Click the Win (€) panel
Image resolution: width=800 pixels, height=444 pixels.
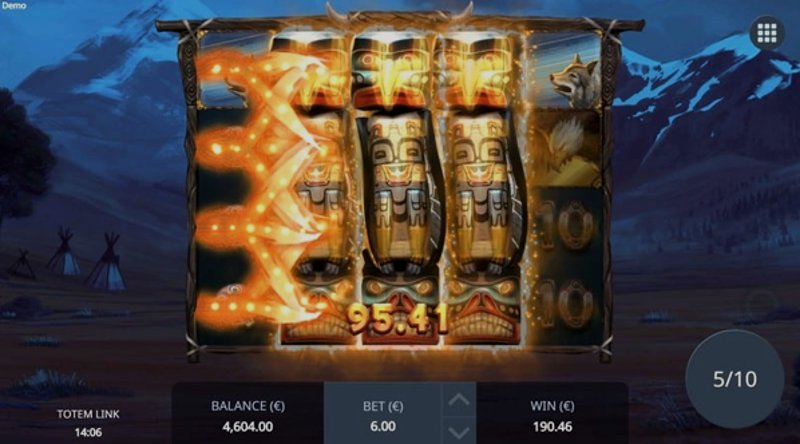click(x=552, y=416)
